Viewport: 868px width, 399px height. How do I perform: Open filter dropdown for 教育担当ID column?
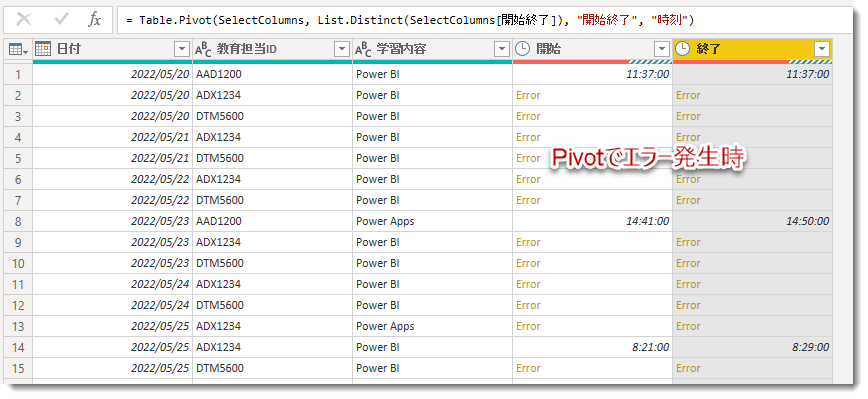click(x=342, y=49)
